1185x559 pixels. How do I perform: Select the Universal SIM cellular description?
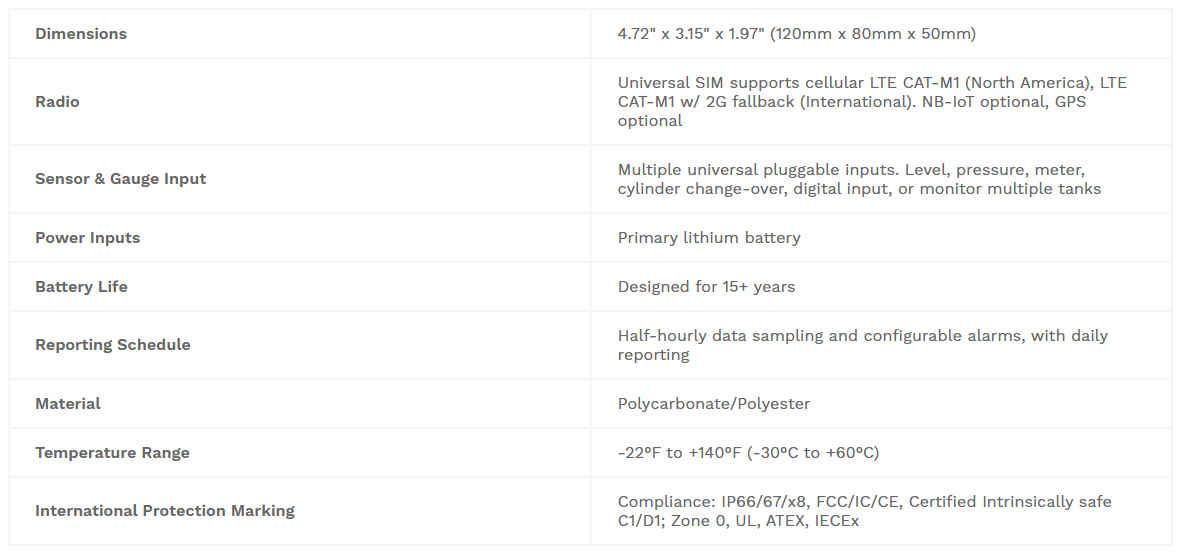coord(872,102)
